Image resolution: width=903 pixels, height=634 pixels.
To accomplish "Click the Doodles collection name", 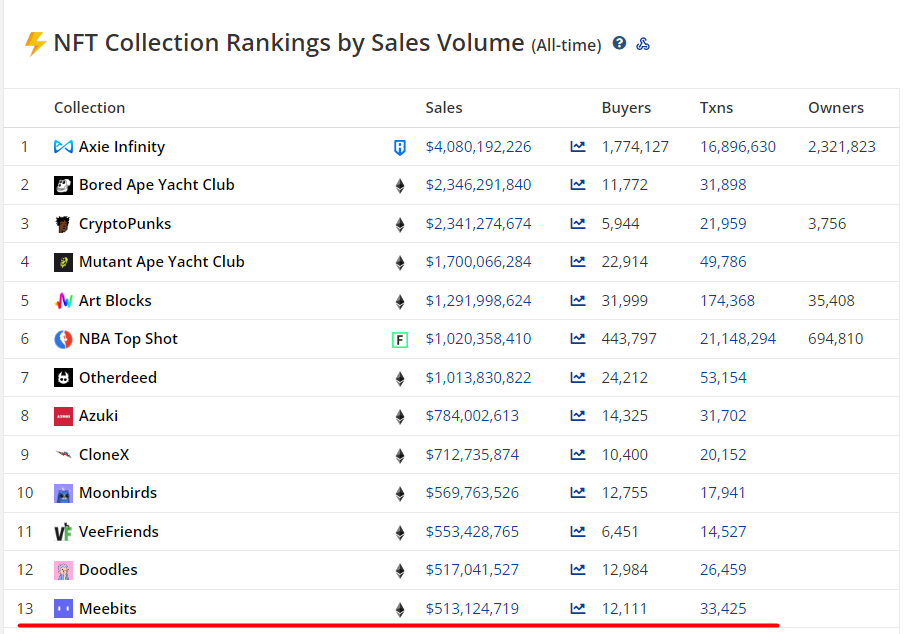I will point(108,570).
